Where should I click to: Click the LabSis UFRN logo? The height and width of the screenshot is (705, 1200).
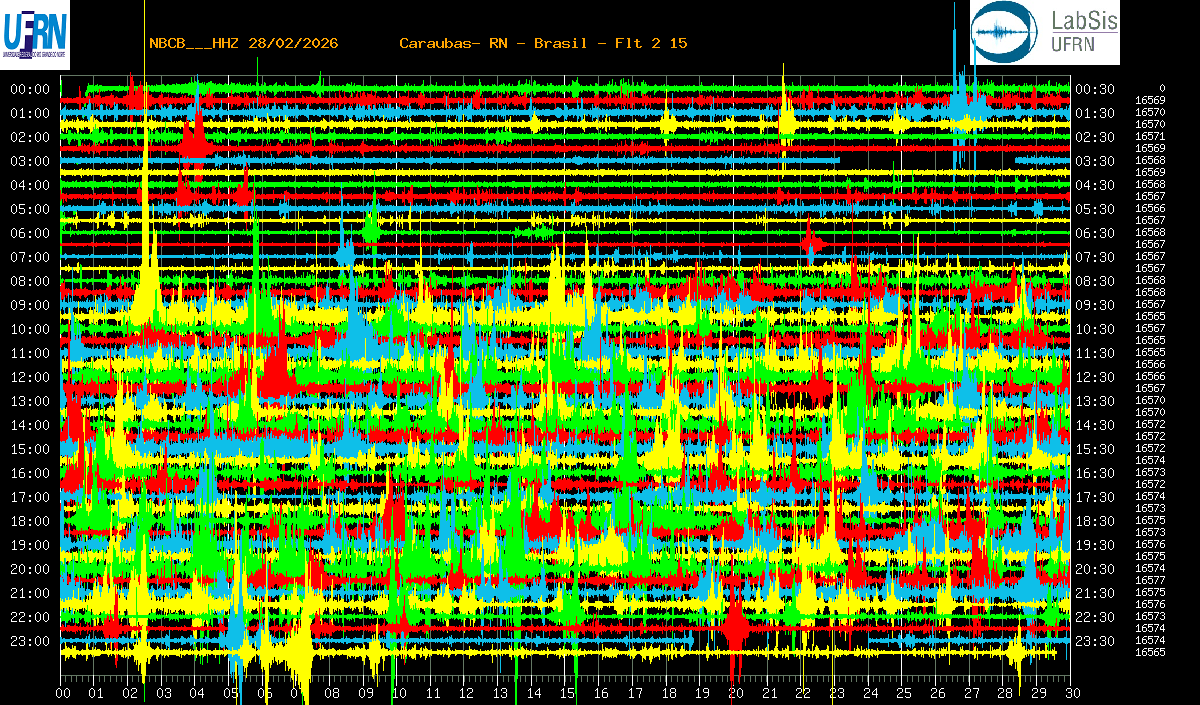pyautogui.click(x=1045, y=33)
